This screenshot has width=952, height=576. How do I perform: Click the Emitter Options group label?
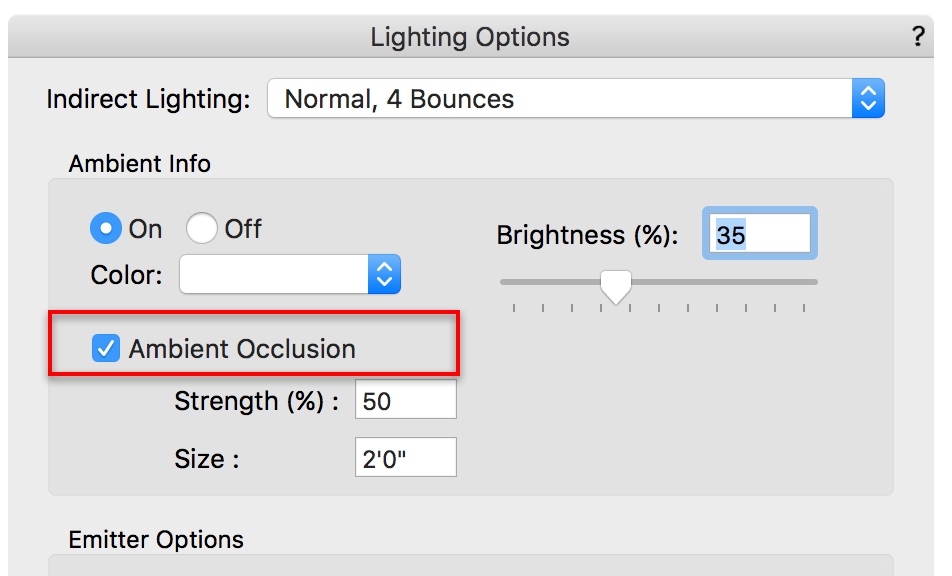(x=156, y=540)
